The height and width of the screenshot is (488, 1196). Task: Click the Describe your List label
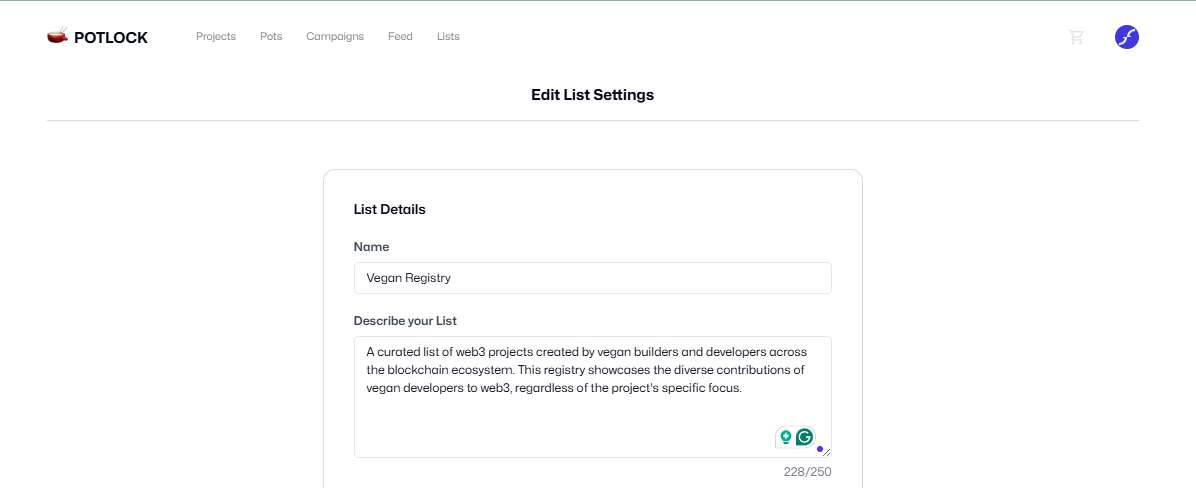pos(405,321)
